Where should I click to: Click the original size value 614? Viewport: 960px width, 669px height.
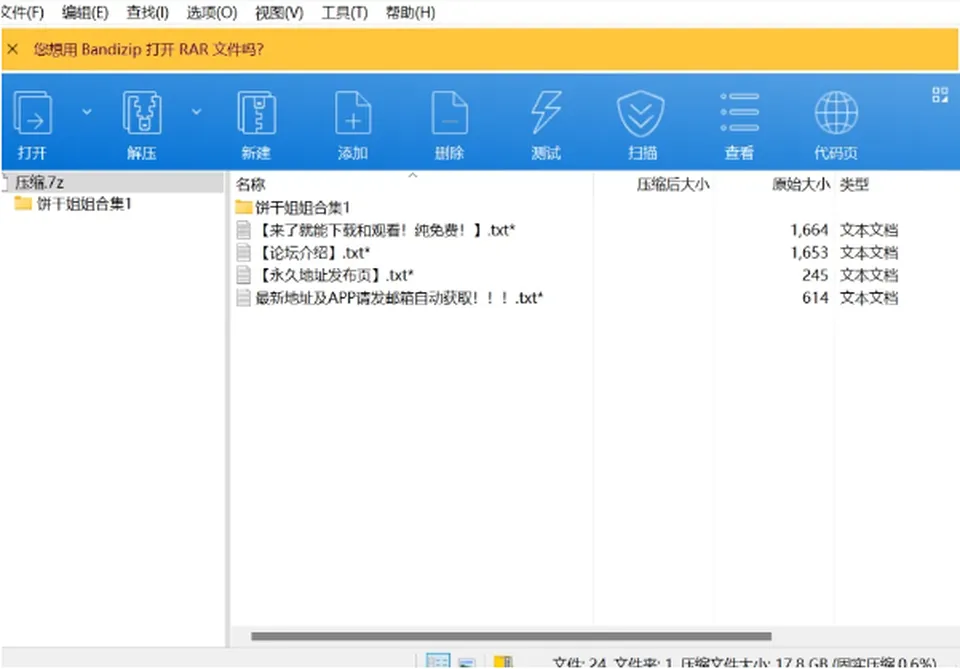tap(815, 298)
